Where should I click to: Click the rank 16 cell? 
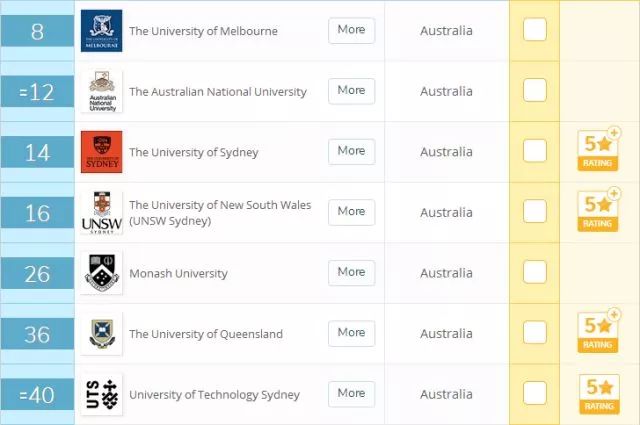pos(37,212)
